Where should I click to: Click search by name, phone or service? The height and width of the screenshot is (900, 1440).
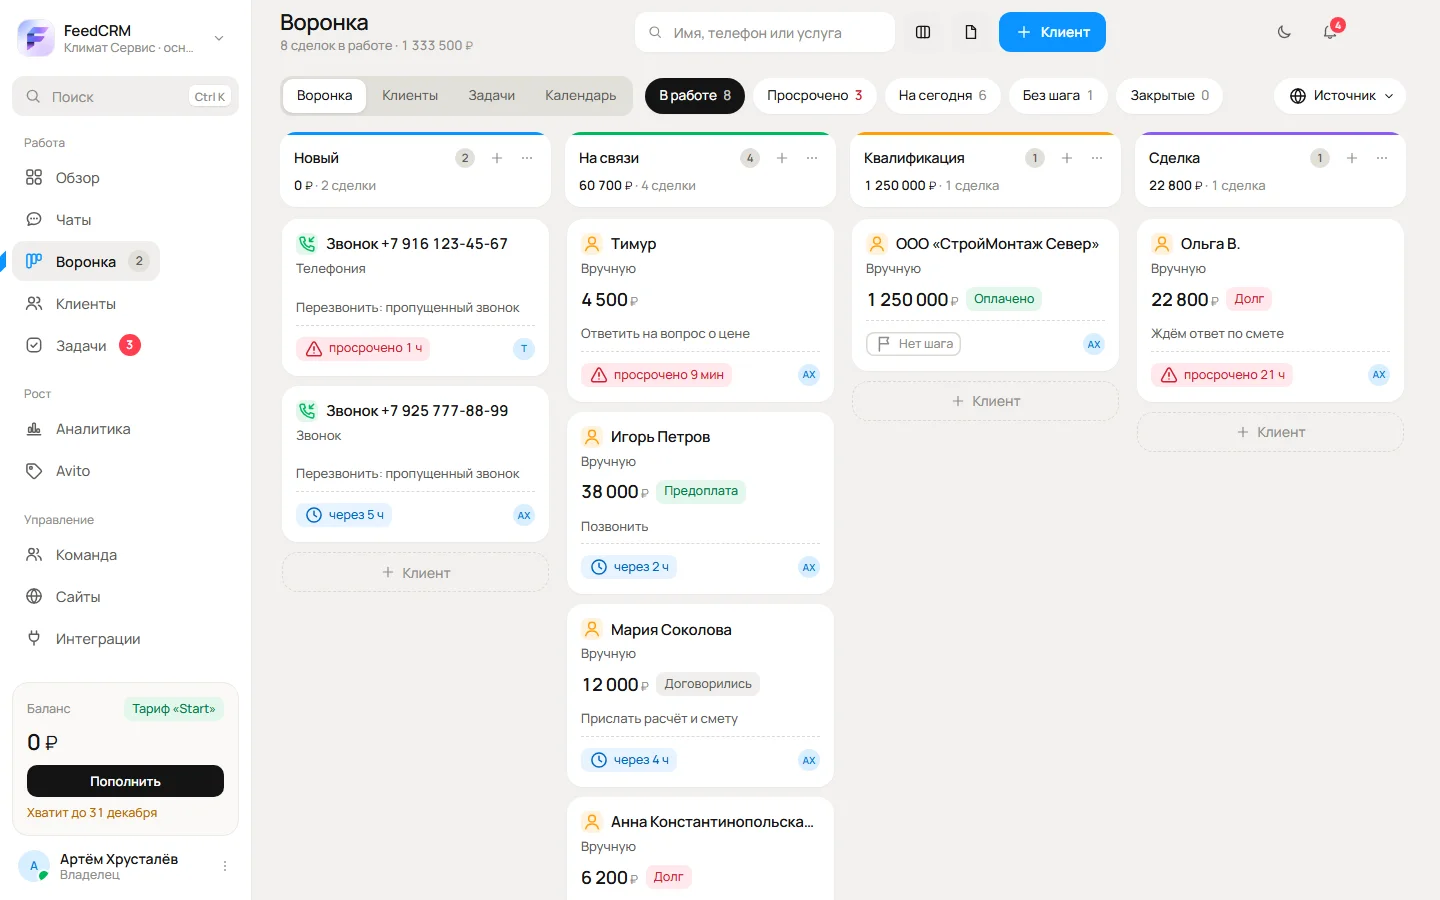coord(765,32)
